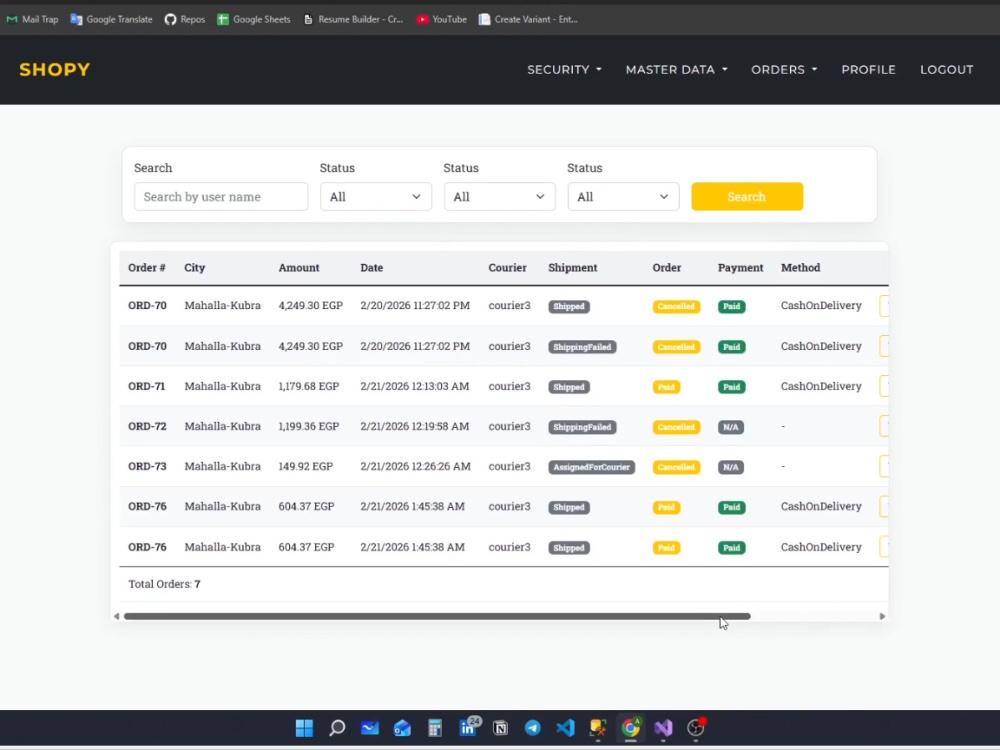Viewport: 1000px width, 750px height.
Task: Select order number ORD-73
Action: 147,466
